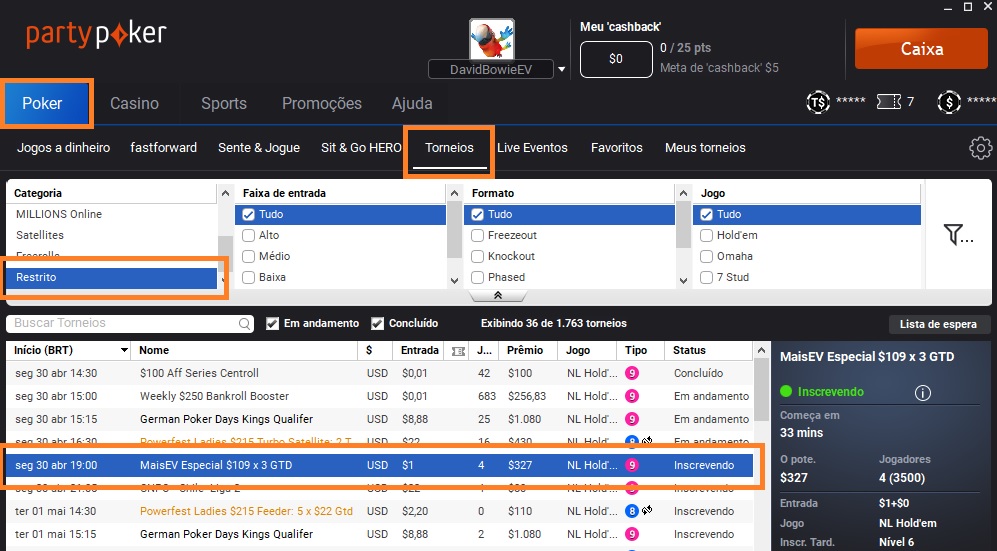Click tournament list scroll up arrow

point(761,350)
